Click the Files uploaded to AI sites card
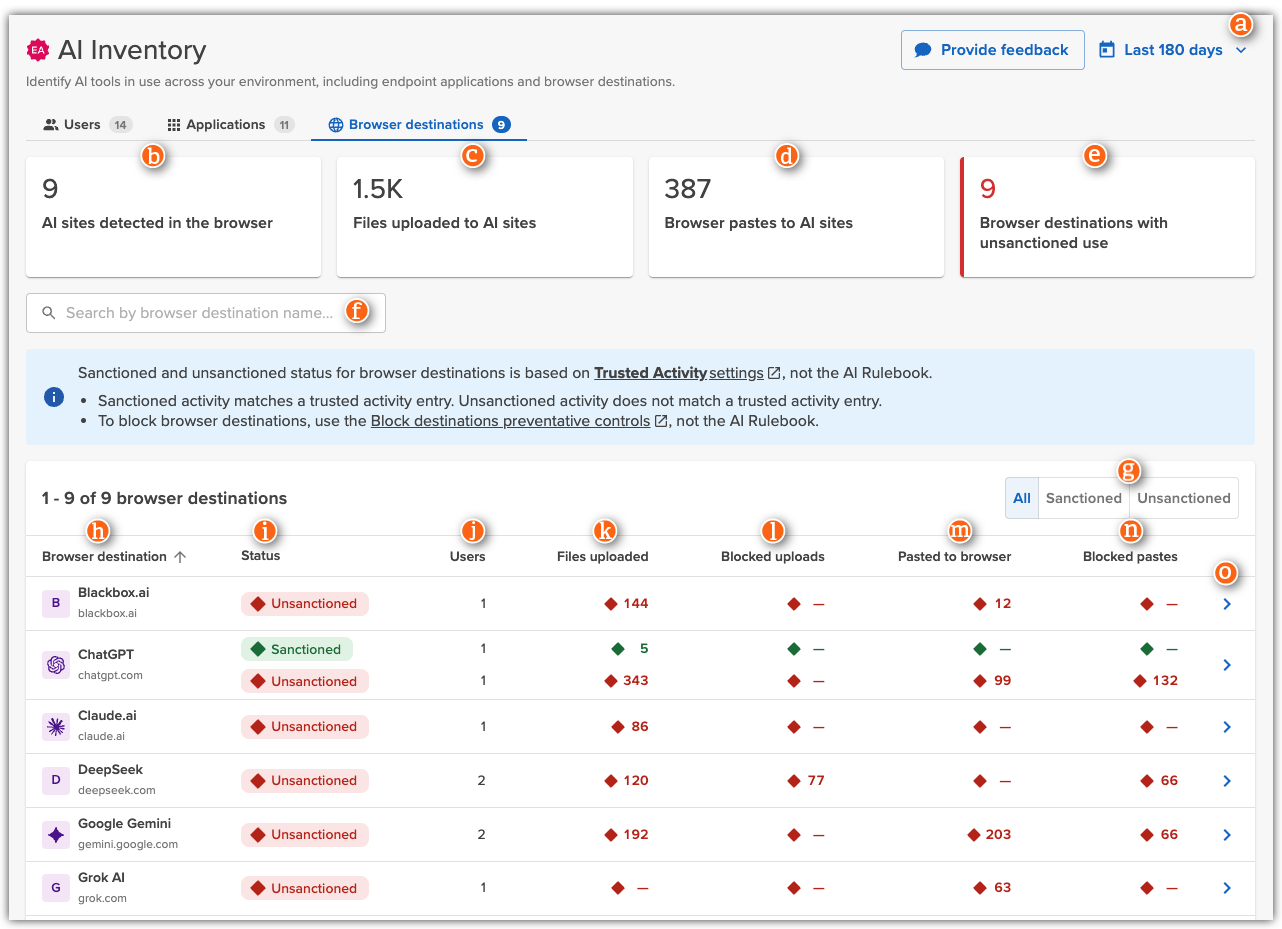The height and width of the screenshot is (929, 1282). [x=485, y=217]
